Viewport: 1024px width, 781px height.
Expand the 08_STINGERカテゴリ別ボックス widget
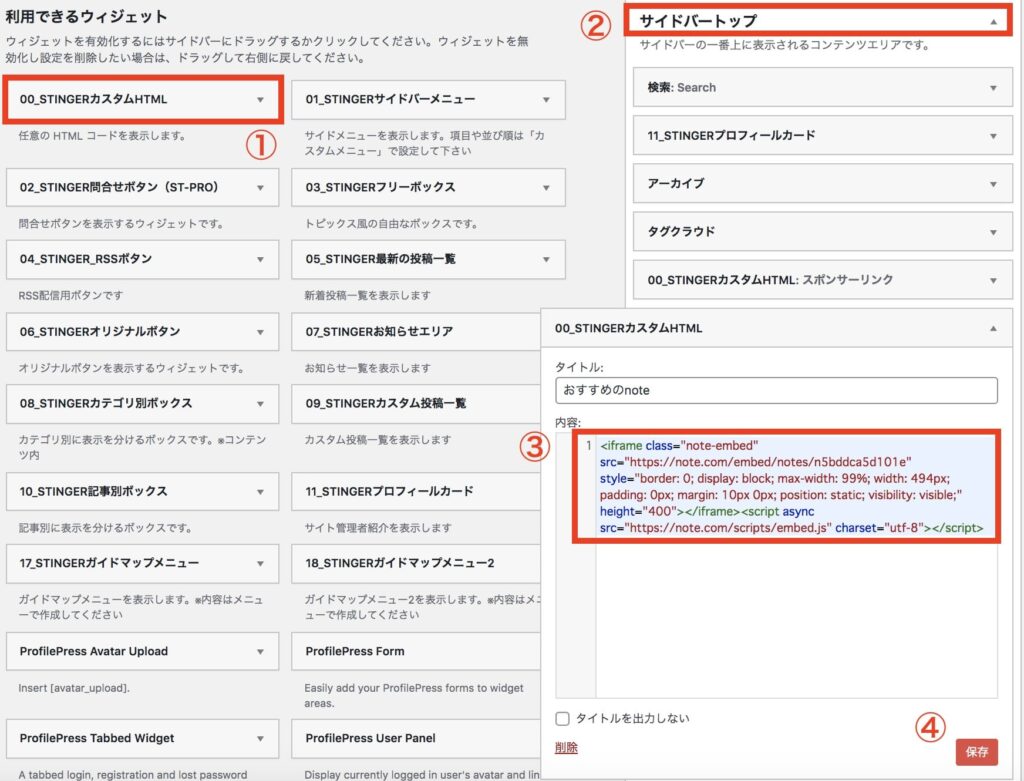click(x=260, y=404)
